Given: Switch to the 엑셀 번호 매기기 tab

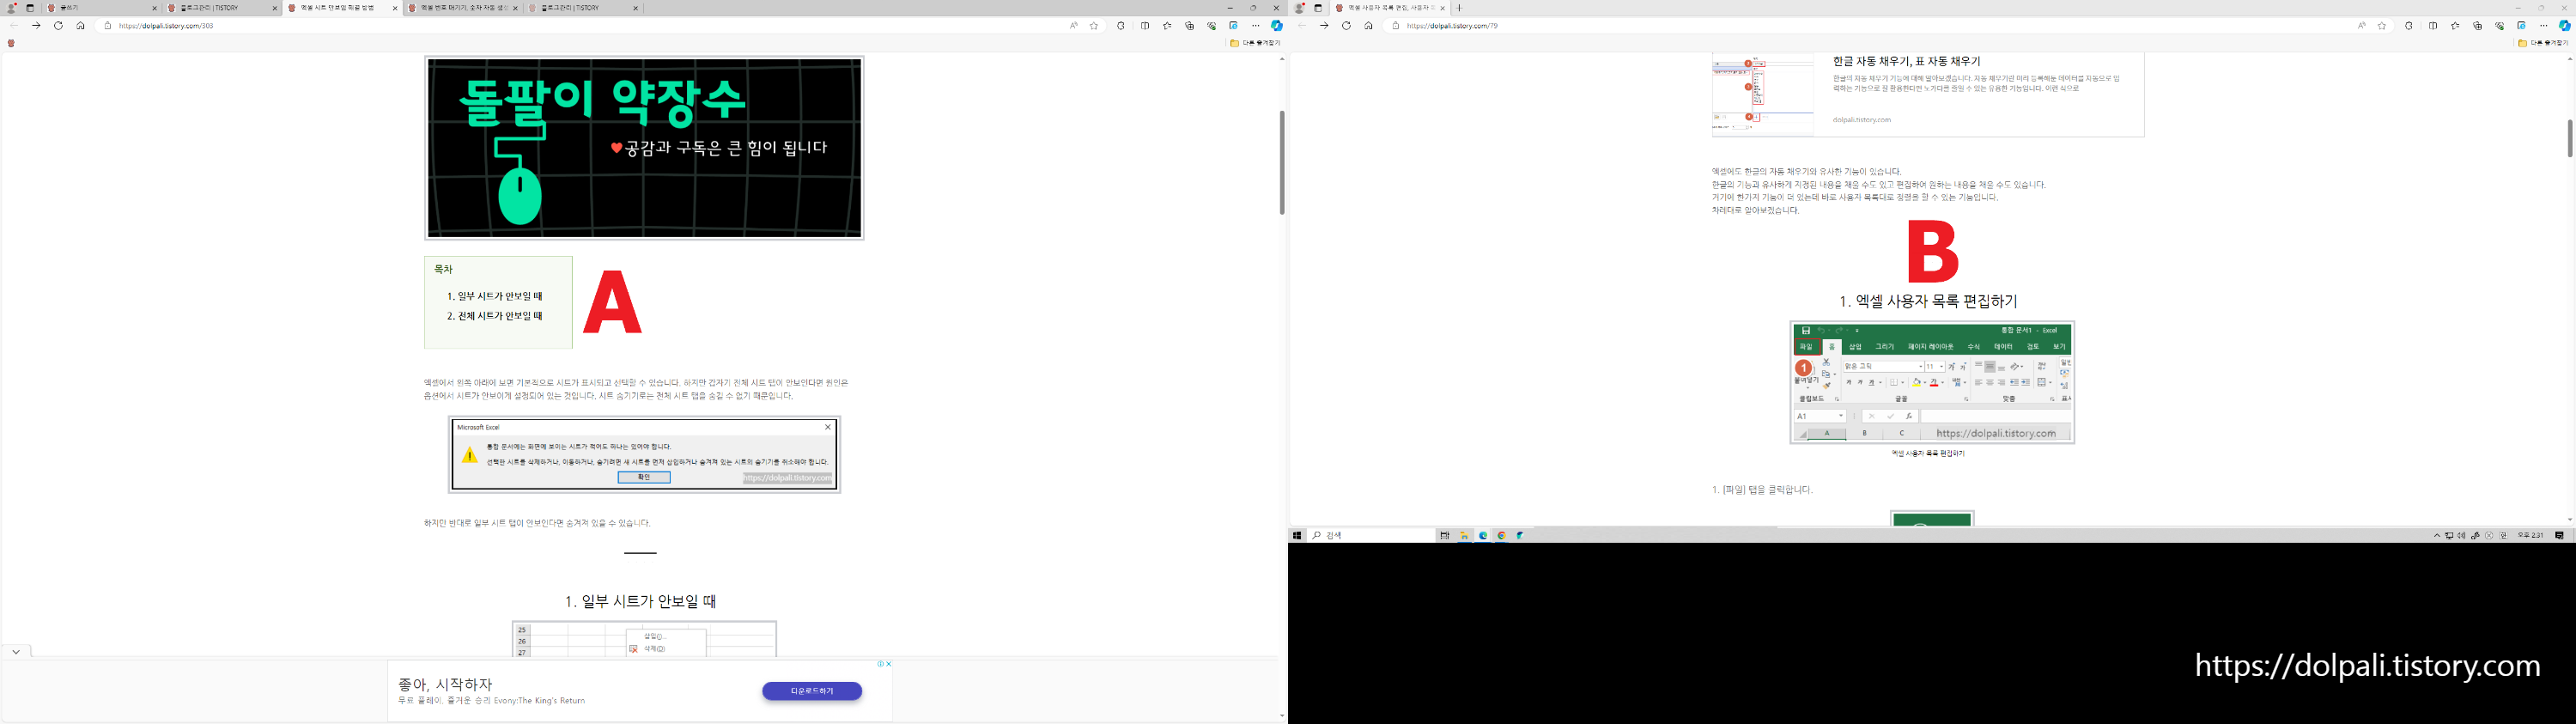Looking at the screenshot, I should (462, 8).
